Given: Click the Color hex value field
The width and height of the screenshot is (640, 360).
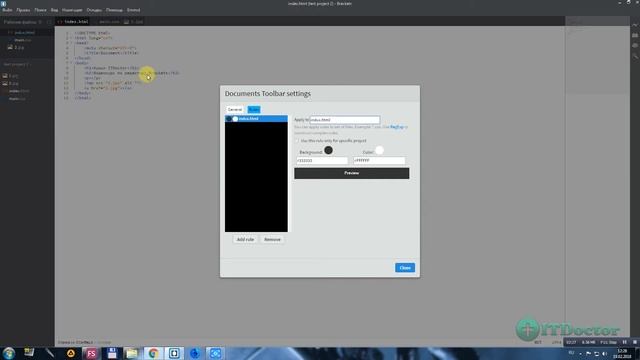Looking at the screenshot, I should [x=379, y=161].
